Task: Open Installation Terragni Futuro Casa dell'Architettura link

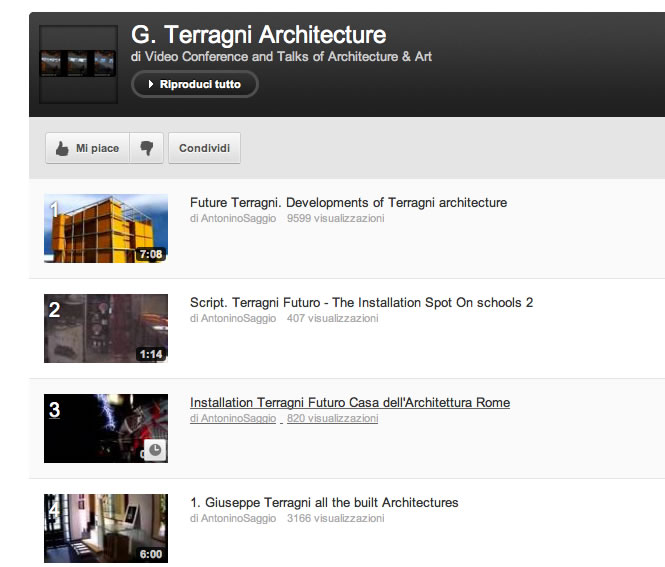Action: coord(349,403)
